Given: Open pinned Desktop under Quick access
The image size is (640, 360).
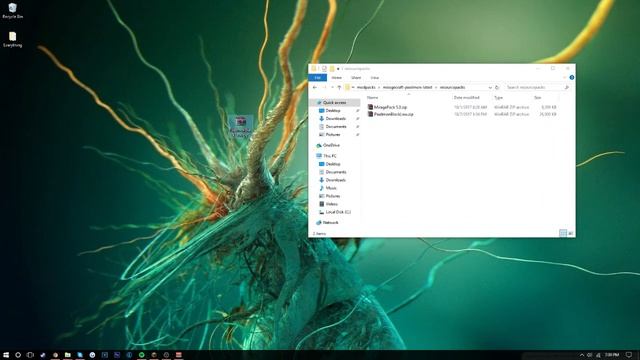Looking at the screenshot, I should 333,111.
